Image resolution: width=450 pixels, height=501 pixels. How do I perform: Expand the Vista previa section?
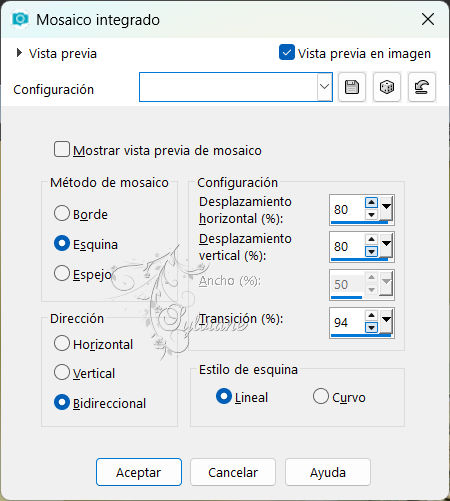point(19,53)
